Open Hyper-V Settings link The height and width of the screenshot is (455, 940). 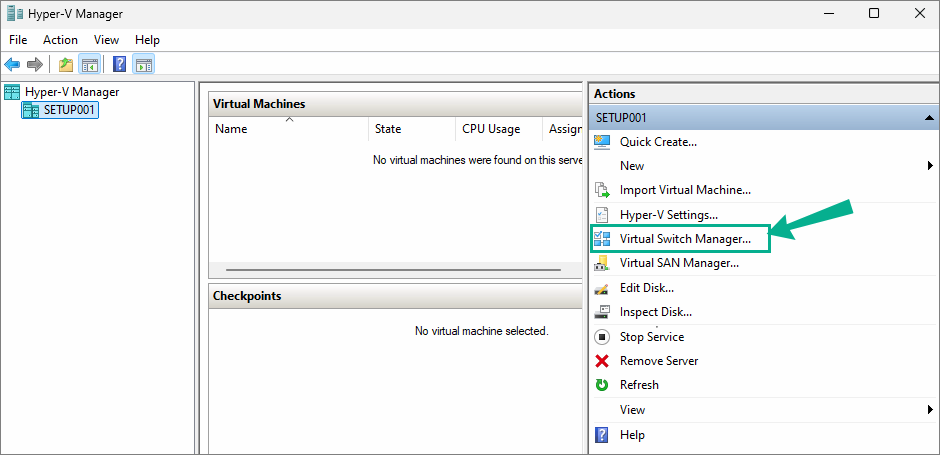[x=669, y=215]
